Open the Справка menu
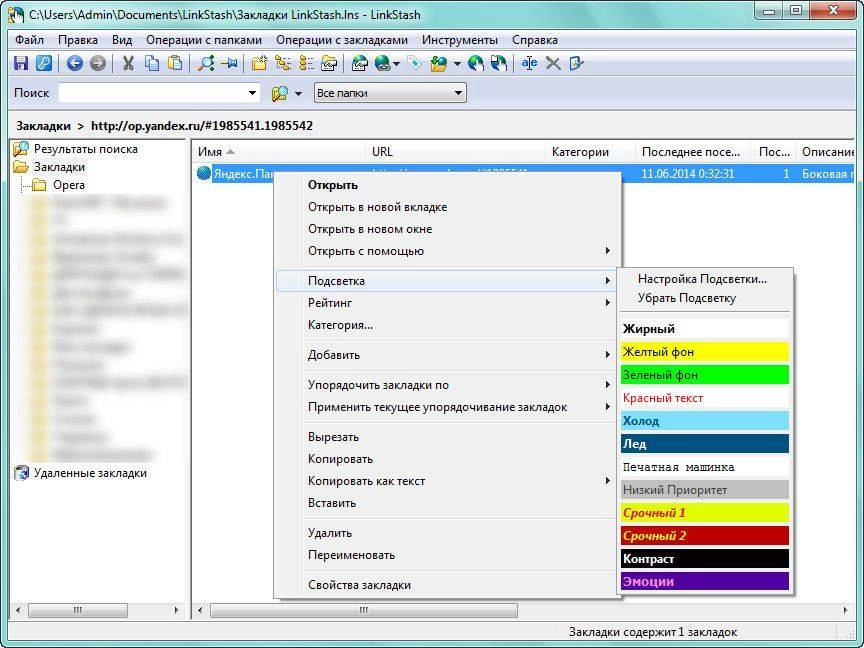This screenshot has width=864, height=648. coord(534,40)
